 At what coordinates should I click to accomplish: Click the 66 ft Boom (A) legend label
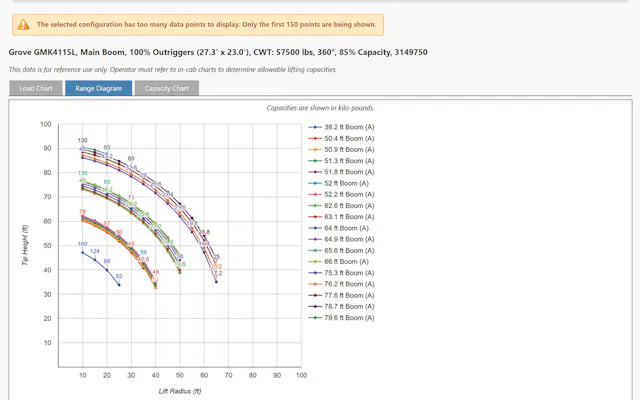coord(347,262)
